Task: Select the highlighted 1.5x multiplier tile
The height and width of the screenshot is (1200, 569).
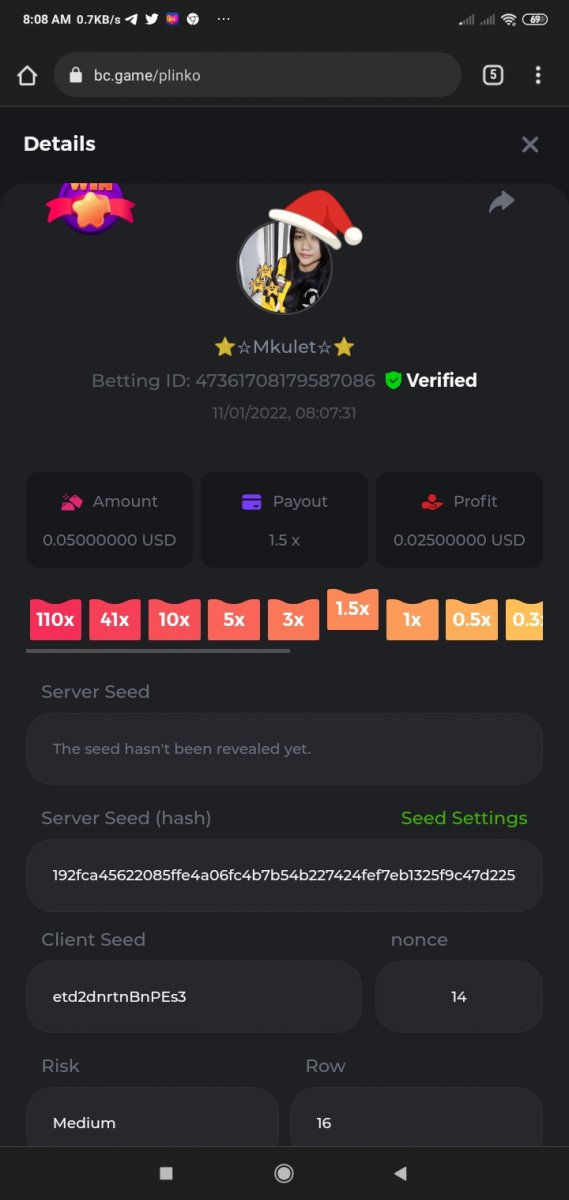Action: [x=352, y=609]
